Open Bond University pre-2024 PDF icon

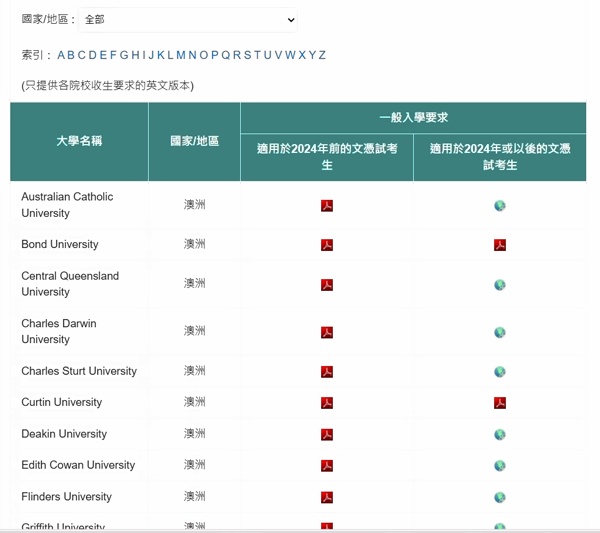pyautogui.click(x=327, y=244)
